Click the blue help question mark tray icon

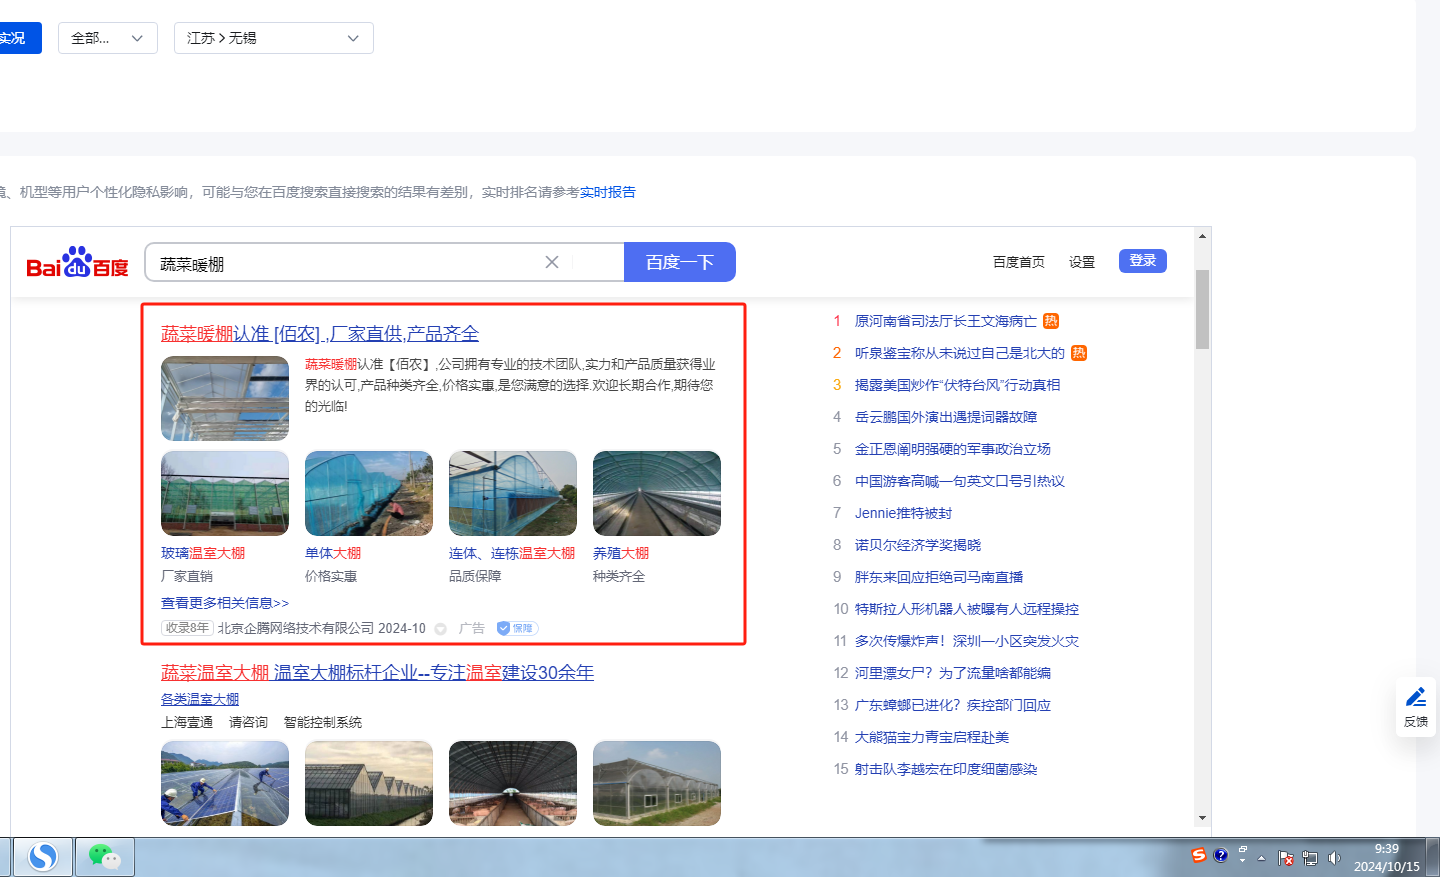point(1221,855)
